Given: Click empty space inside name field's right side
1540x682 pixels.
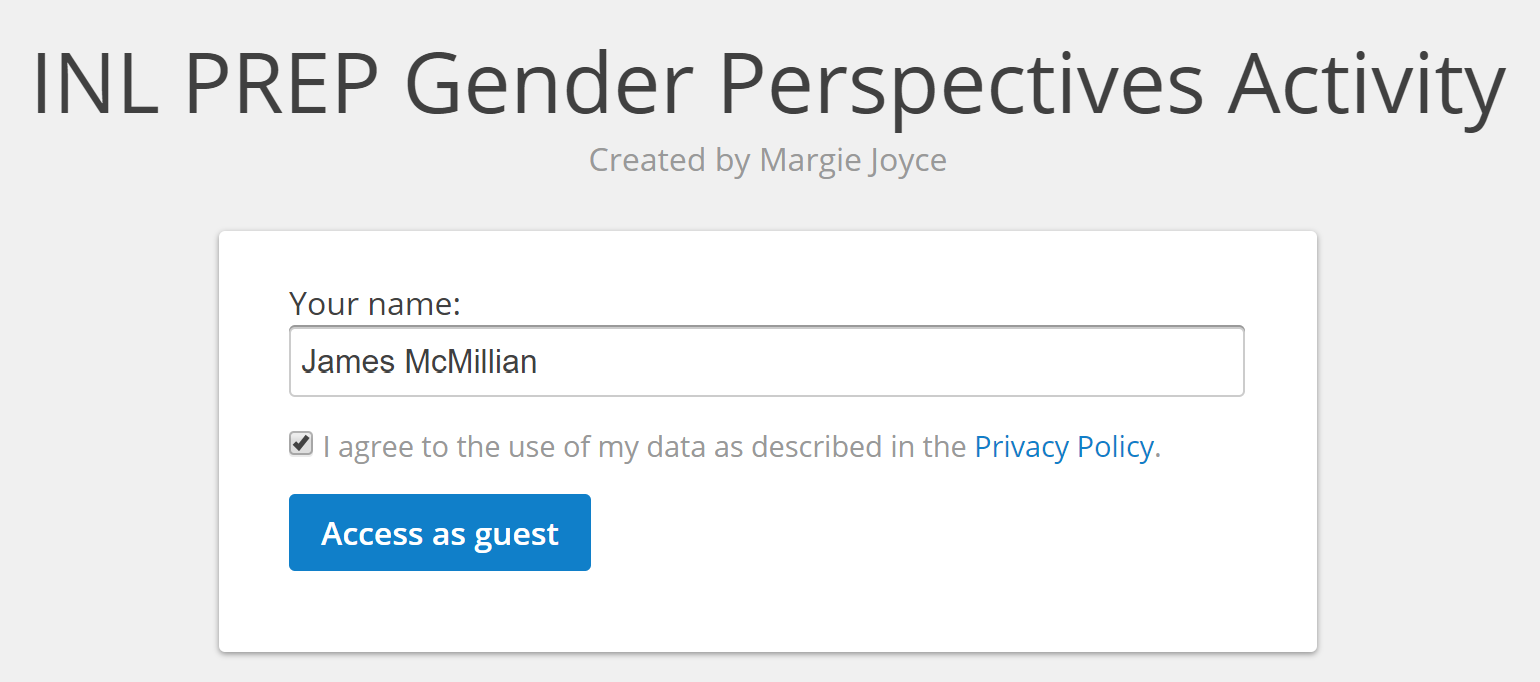Looking at the screenshot, I should pyautogui.click(x=1000, y=362).
